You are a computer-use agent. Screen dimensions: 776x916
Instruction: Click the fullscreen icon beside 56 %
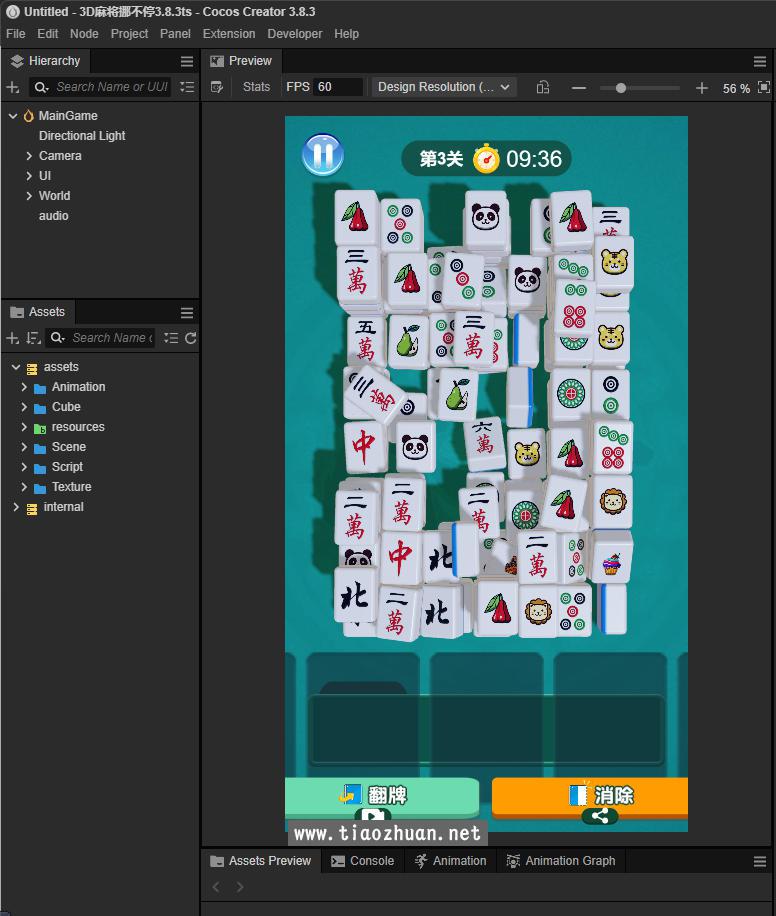pyautogui.click(x=764, y=88)
